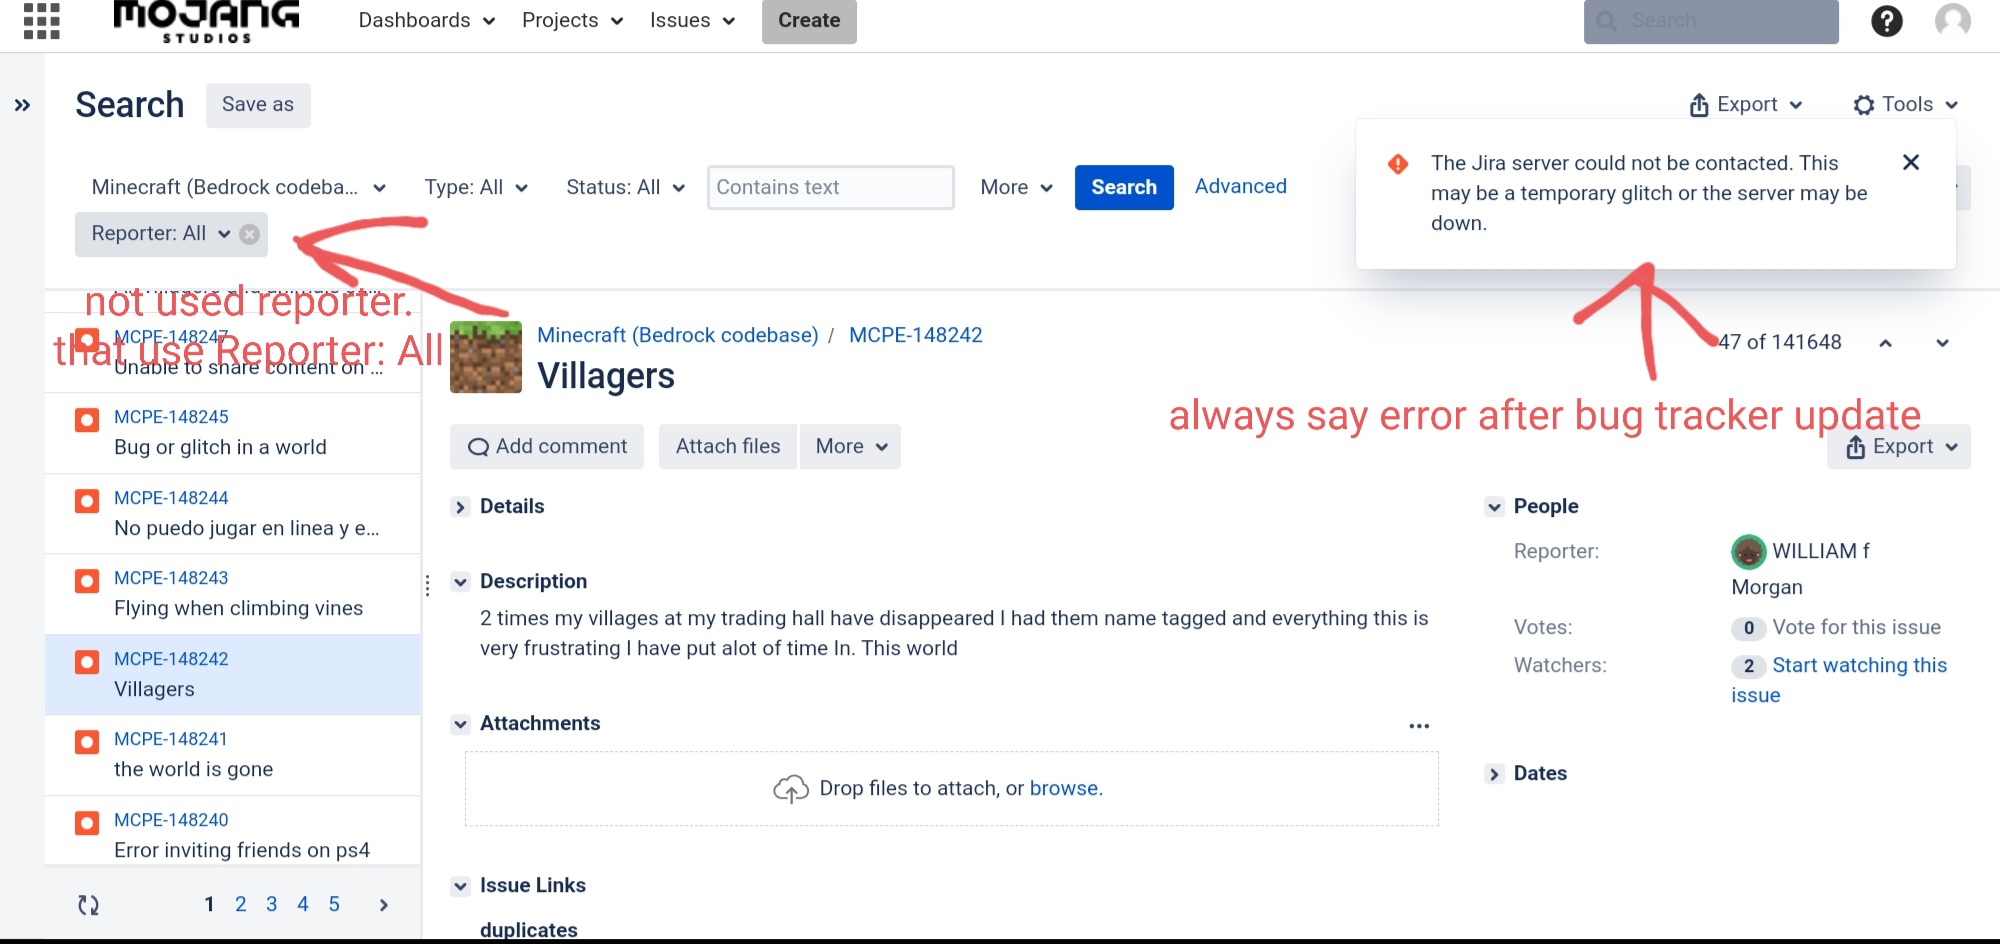Expand the sidebar with double chevron

point(22,105)
